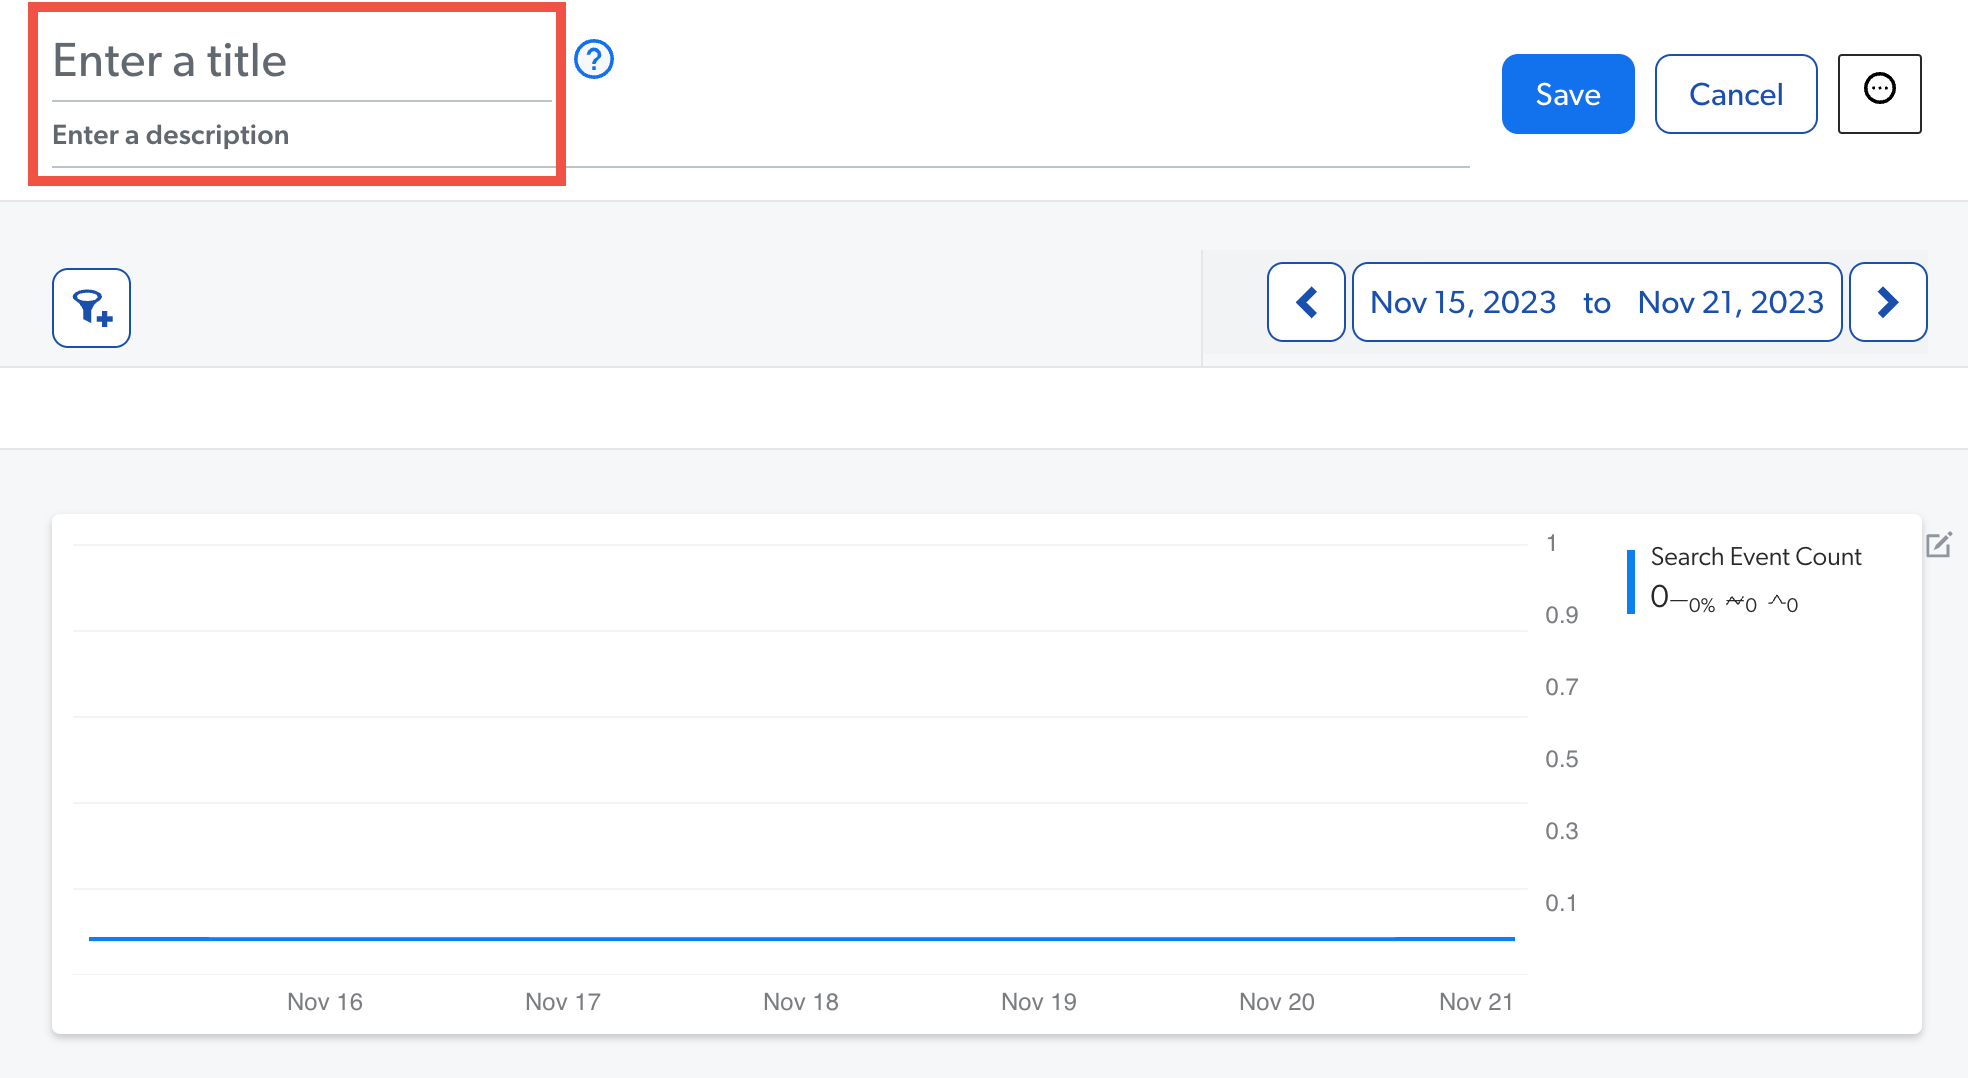Image resolution: width=1968 pixels, height=1078 pixels.
Task: Select the Search Event Count legend label
Action: coord(1756,557)
